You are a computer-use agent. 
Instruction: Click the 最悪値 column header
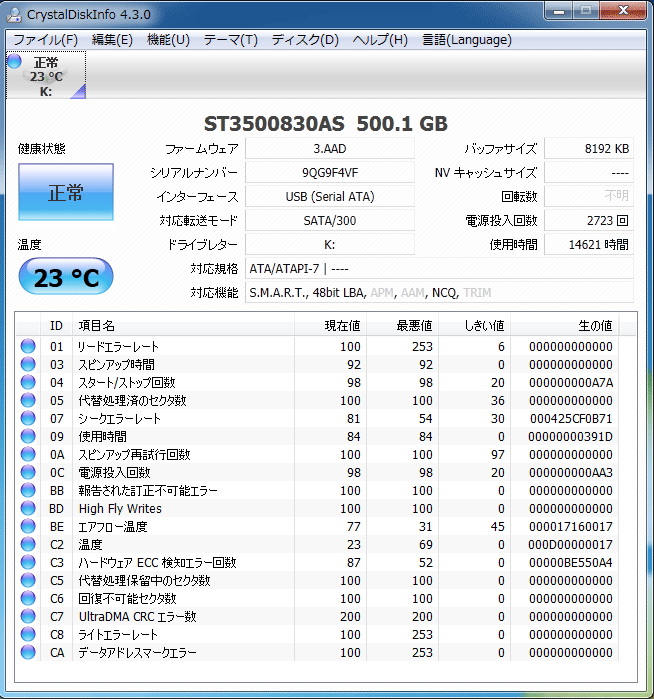403,325
